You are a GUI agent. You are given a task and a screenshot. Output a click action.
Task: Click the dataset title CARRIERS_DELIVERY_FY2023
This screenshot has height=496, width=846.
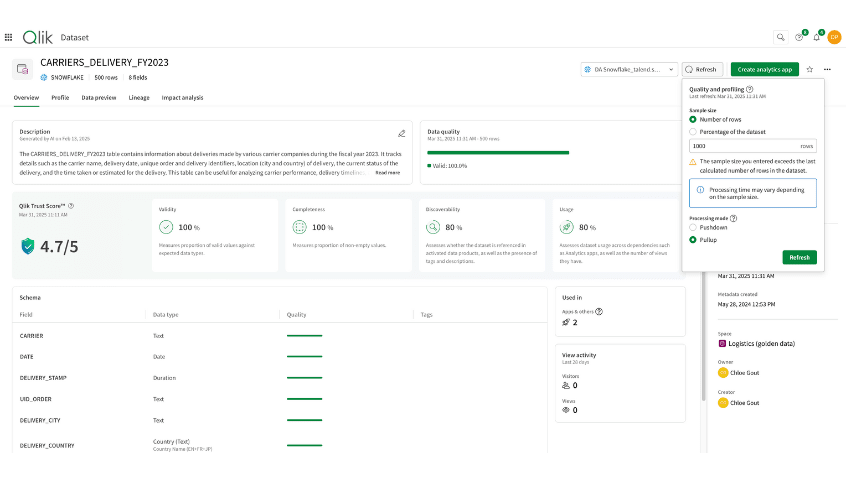[x=104, y=63]
